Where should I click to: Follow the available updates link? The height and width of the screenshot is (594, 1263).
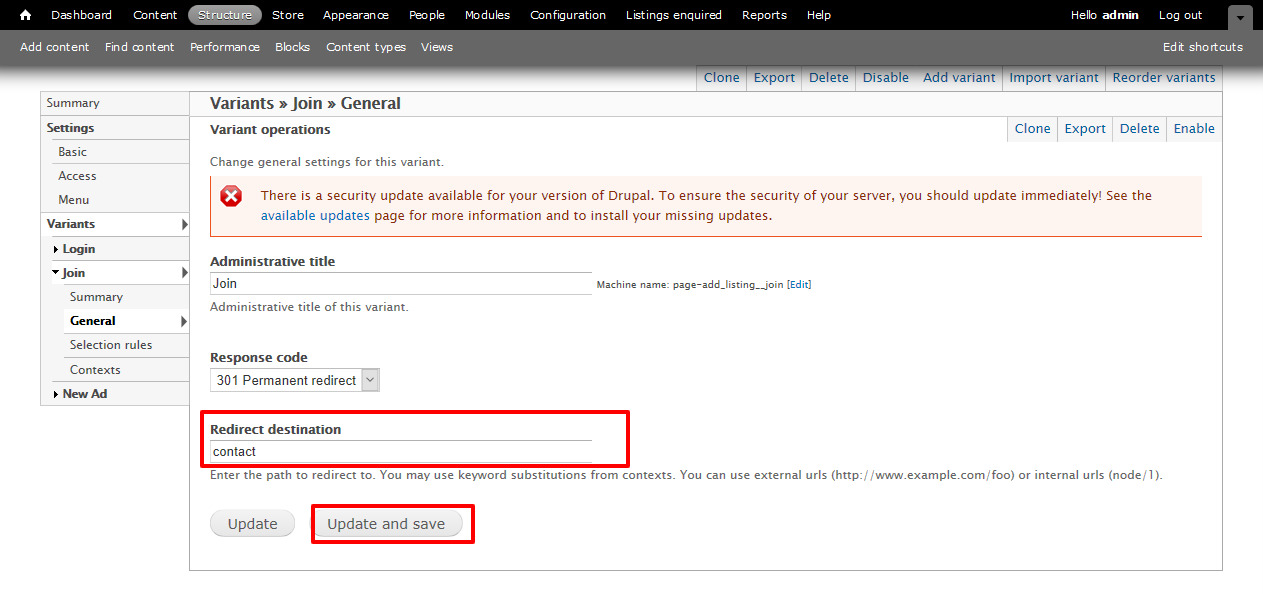315,215
